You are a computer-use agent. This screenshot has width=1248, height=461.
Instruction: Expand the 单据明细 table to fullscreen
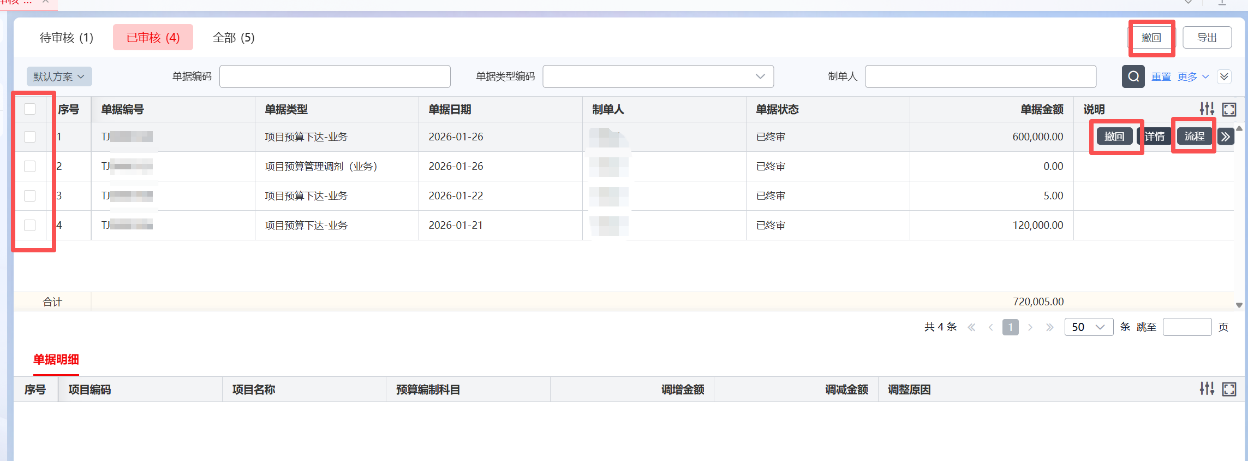point(1229,389)
